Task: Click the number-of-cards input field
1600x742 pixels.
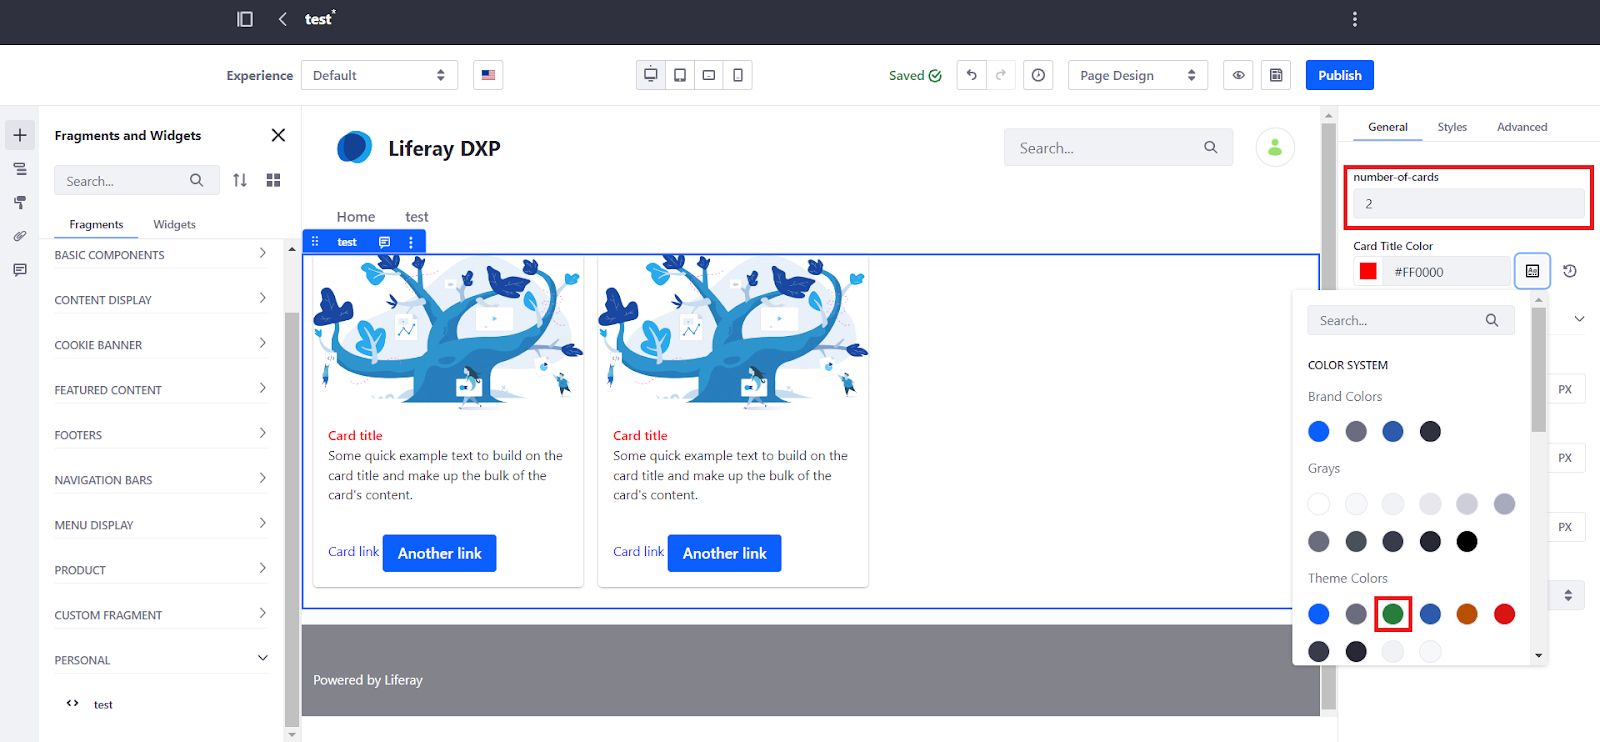Action: 1469,203
